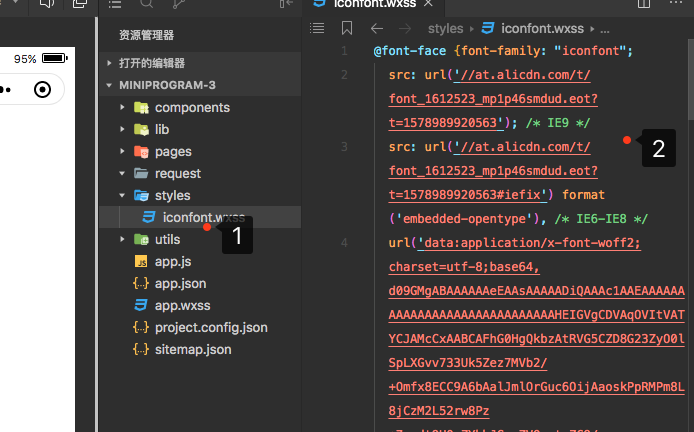694x432 pixels.
Task: Open the breadcrumb trailing ellipsis item
Action: [605, 29]
